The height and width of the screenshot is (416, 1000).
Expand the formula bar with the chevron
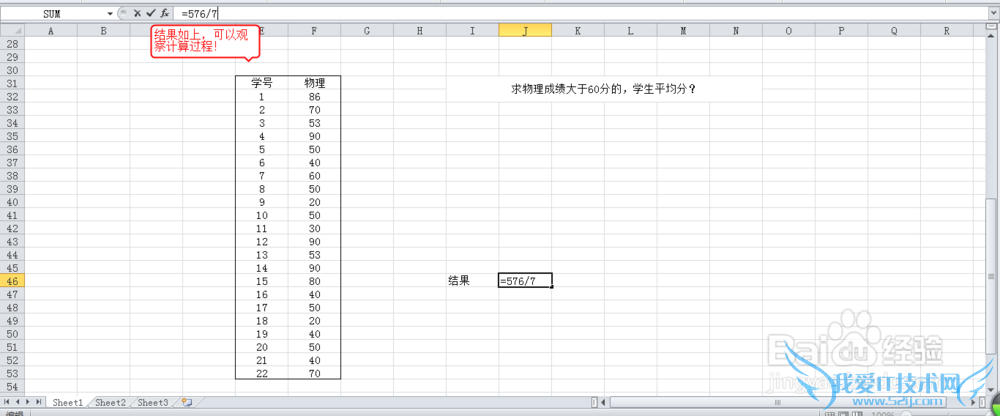click(x=992, y=13)
